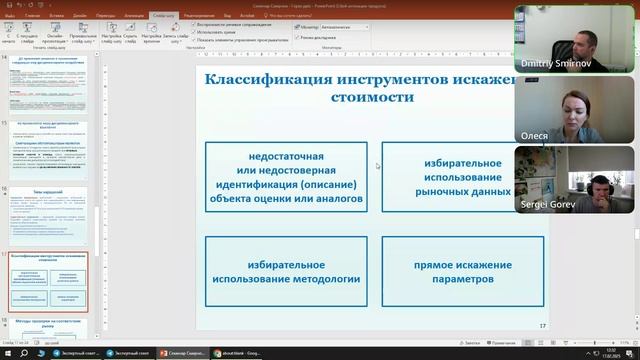Click the start from beginning quick access icon
Image resolution: width=640 pixels, height=360 pixels.
point(41,5)
